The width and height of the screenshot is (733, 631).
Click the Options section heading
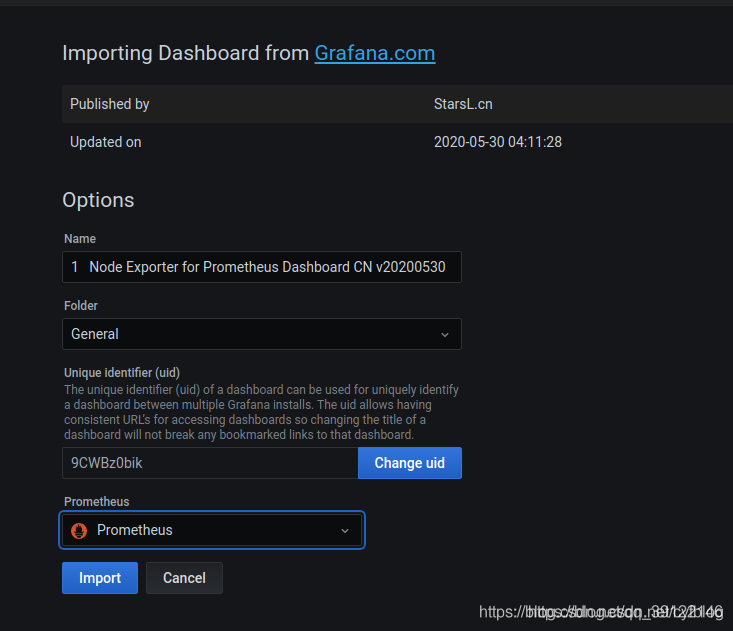[x=98, y=200]
